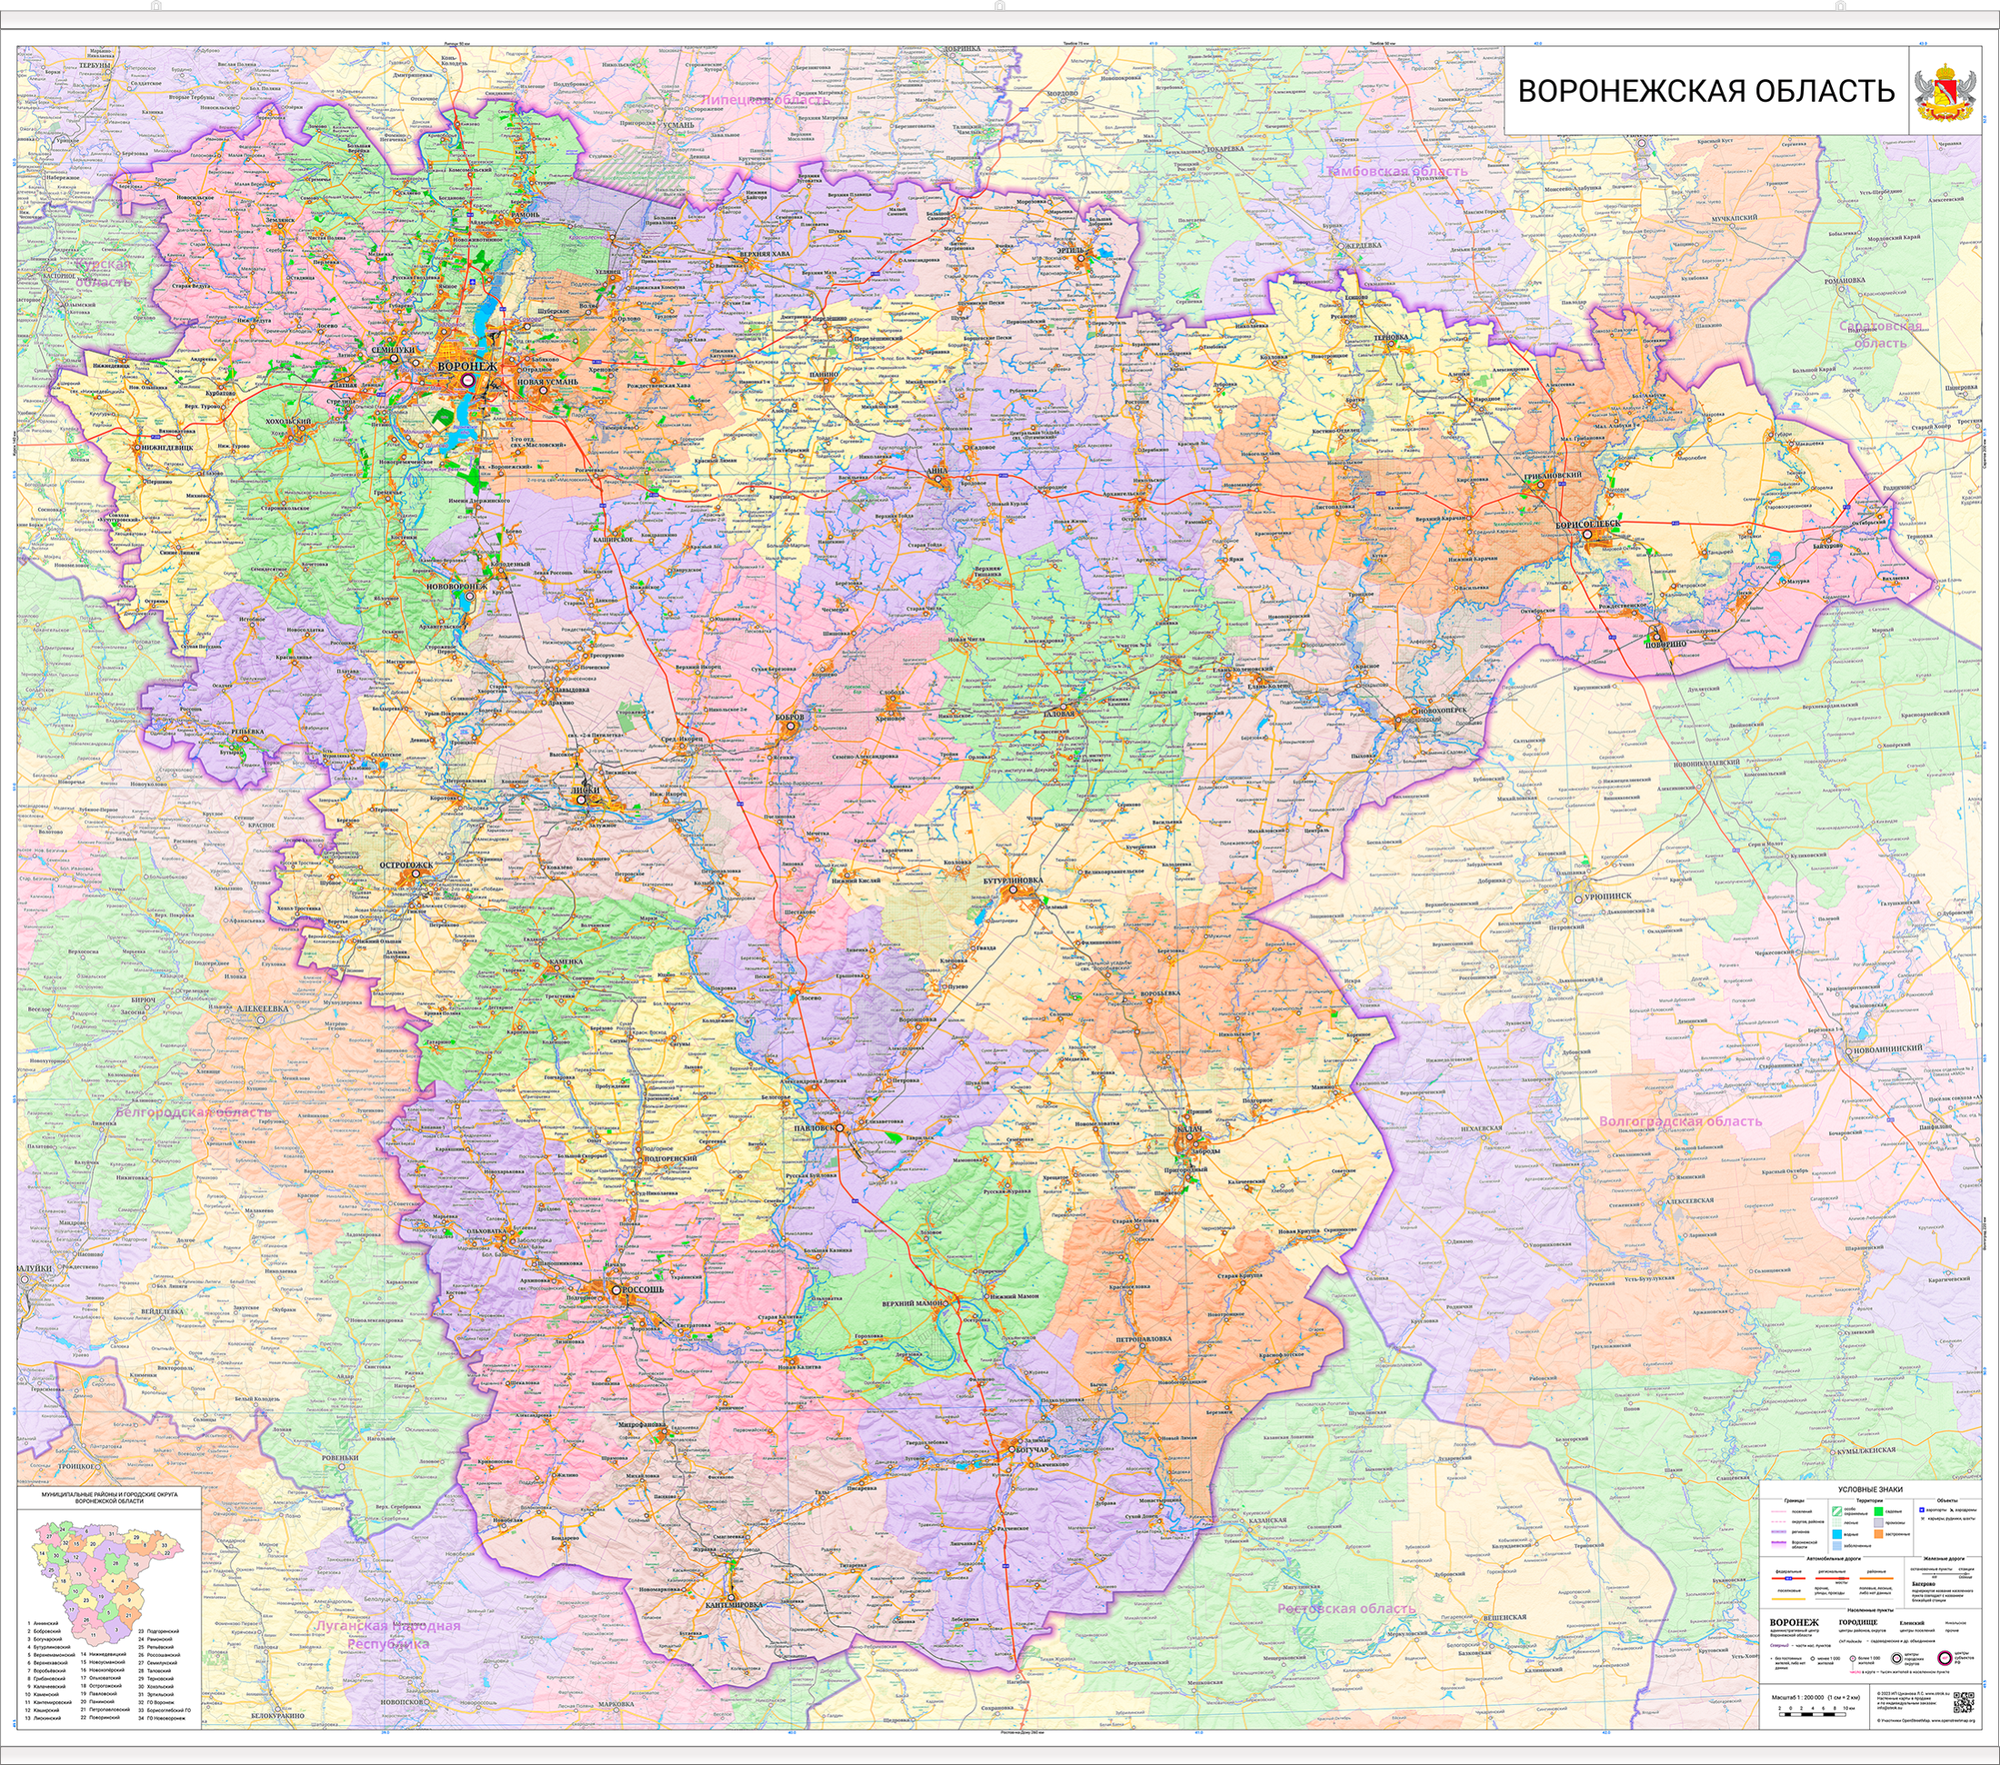Click the 'Луганская Народная Республика' label
The width and height of the screenshot is (2000, 1765).
tap(388, 1634)
